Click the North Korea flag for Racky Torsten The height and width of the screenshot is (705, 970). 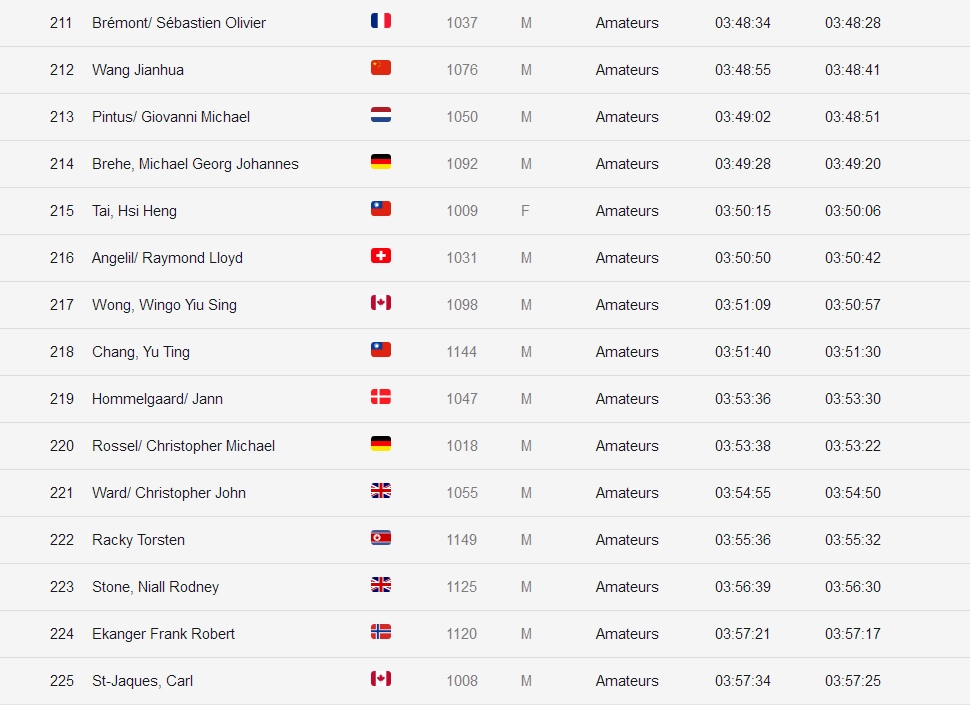tap(380, 538)
